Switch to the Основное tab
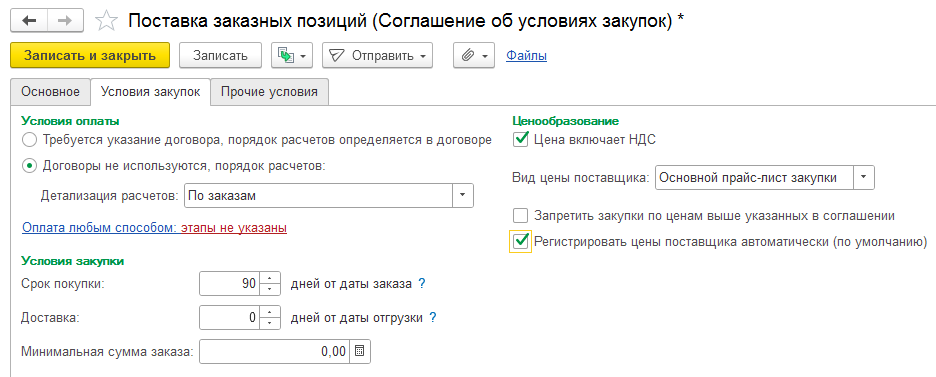This screenshot has width=936, height=377. coord(50,92)
